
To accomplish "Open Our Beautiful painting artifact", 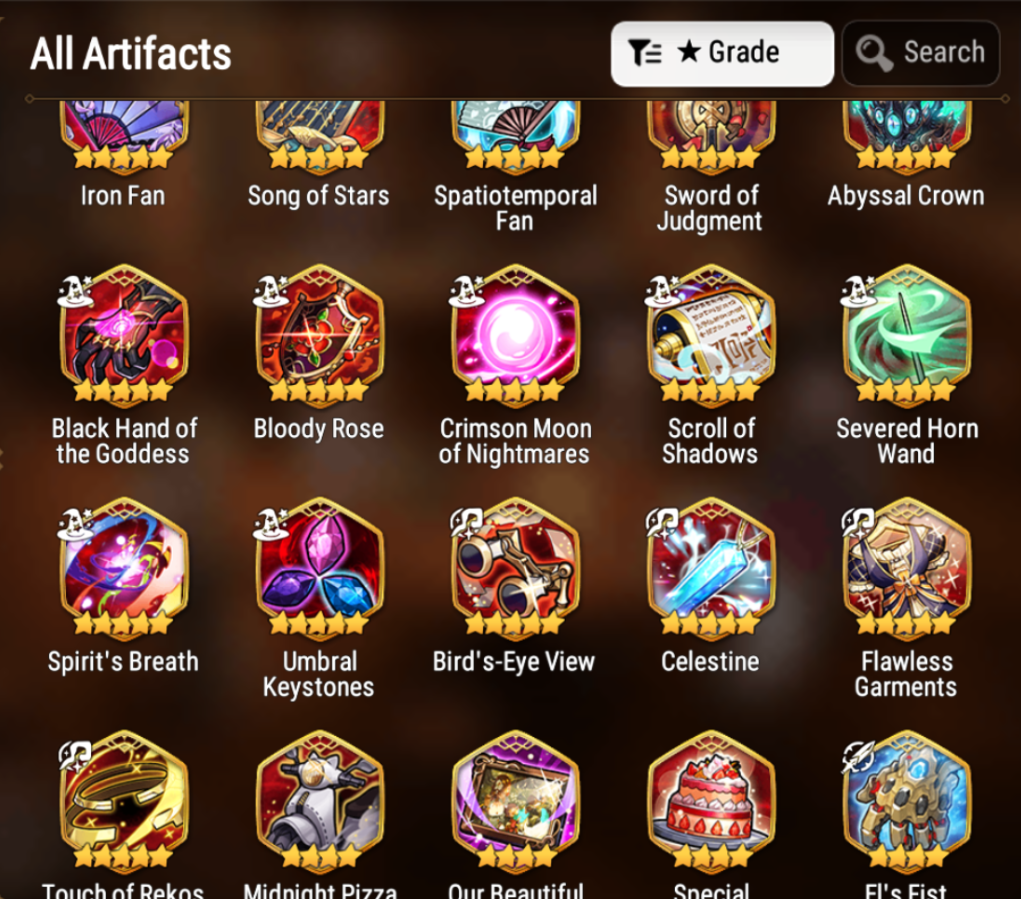I will point(515,801).
